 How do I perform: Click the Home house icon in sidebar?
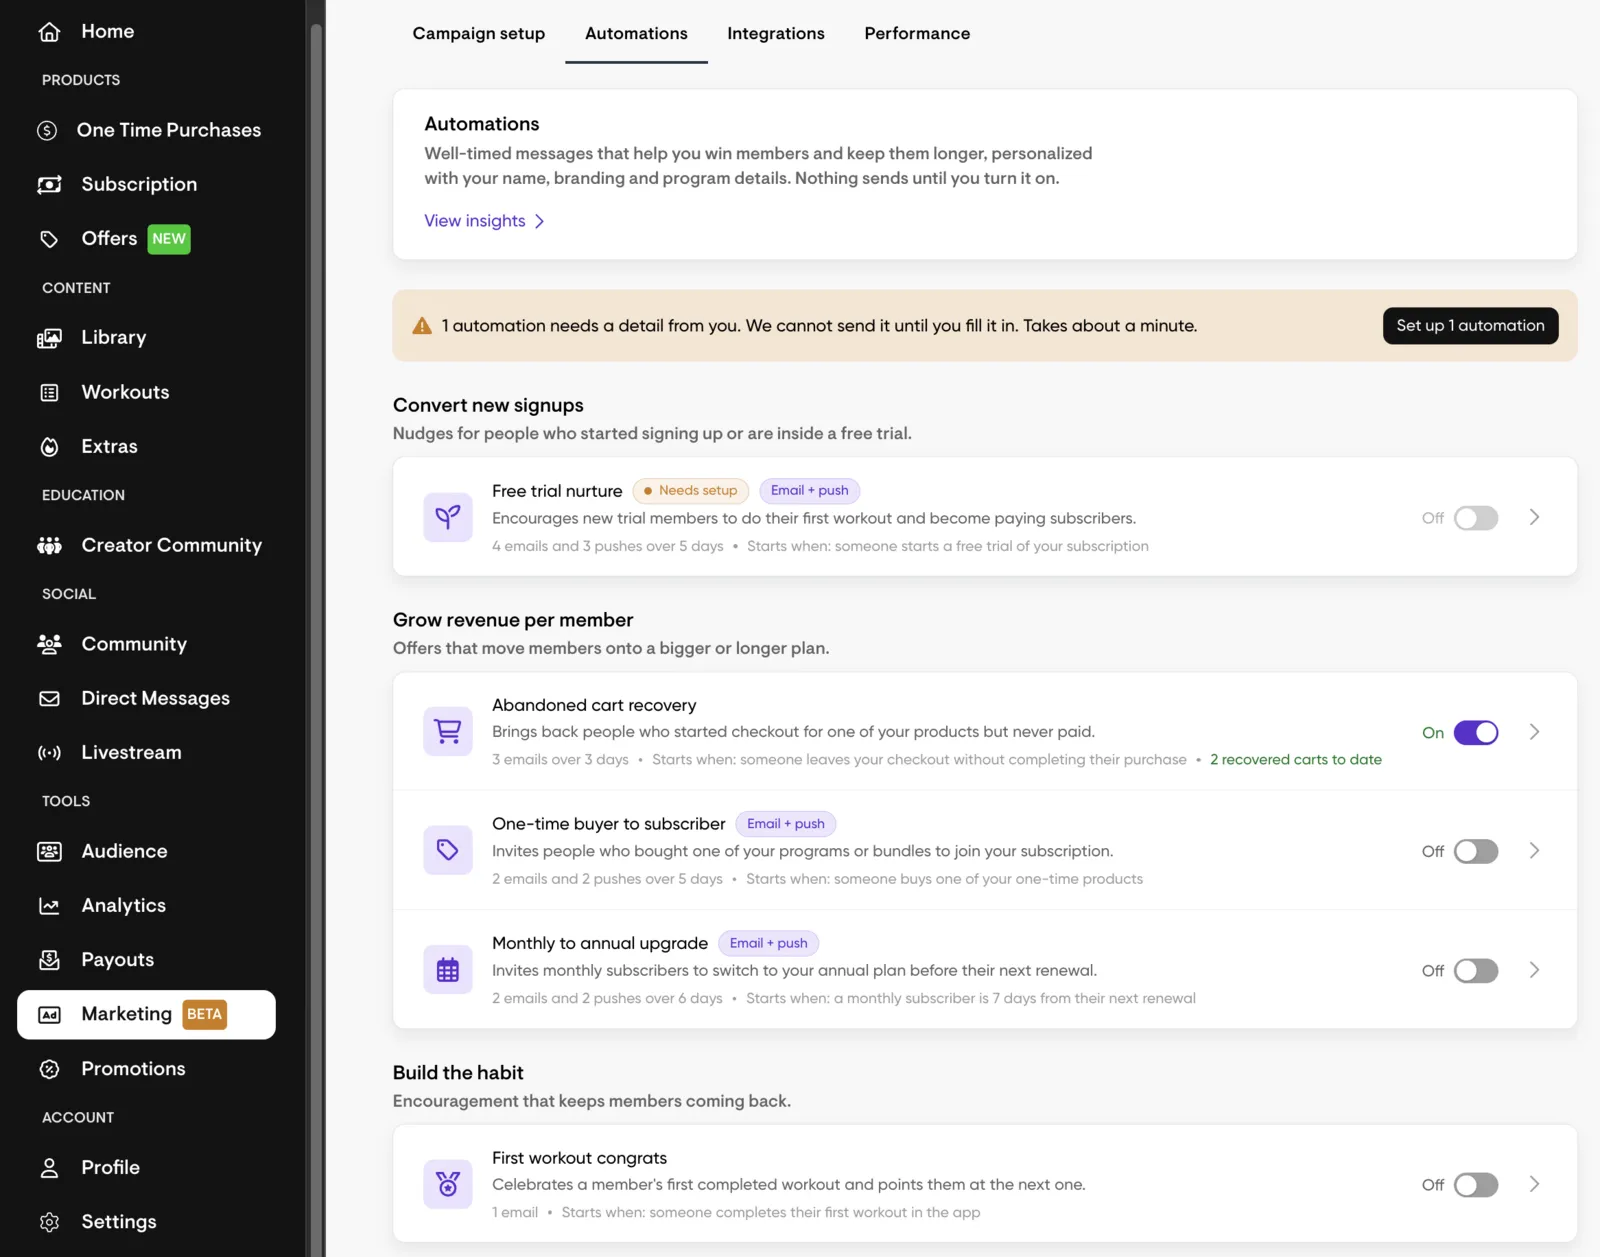[49, 32]
